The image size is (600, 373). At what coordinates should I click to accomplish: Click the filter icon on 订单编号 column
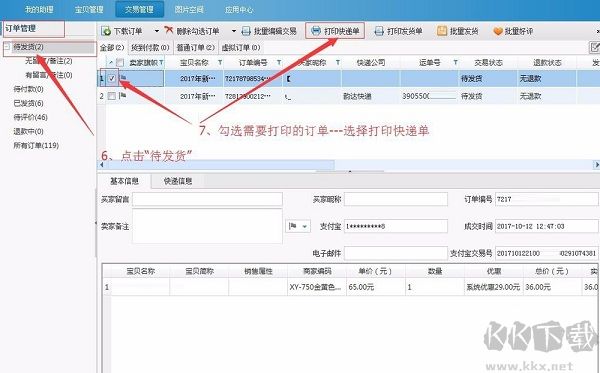click(x=279, y=62)
